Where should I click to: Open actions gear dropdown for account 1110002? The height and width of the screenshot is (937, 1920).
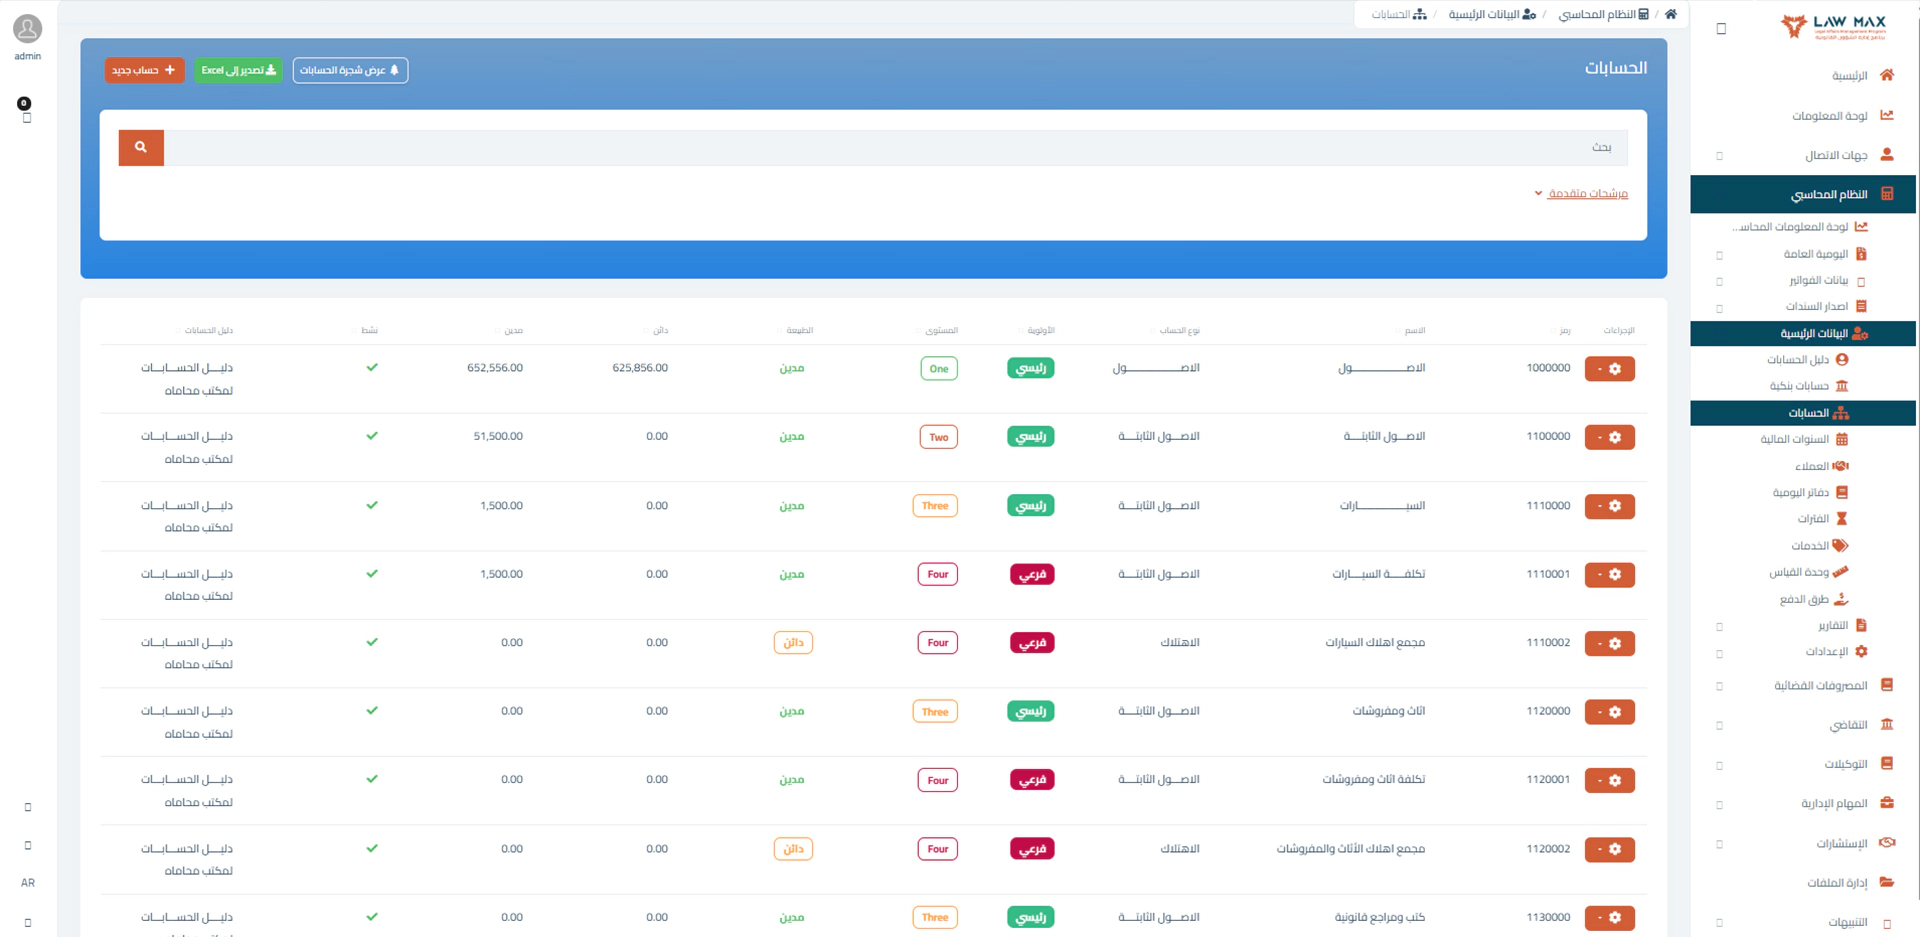pos(1609,643)
